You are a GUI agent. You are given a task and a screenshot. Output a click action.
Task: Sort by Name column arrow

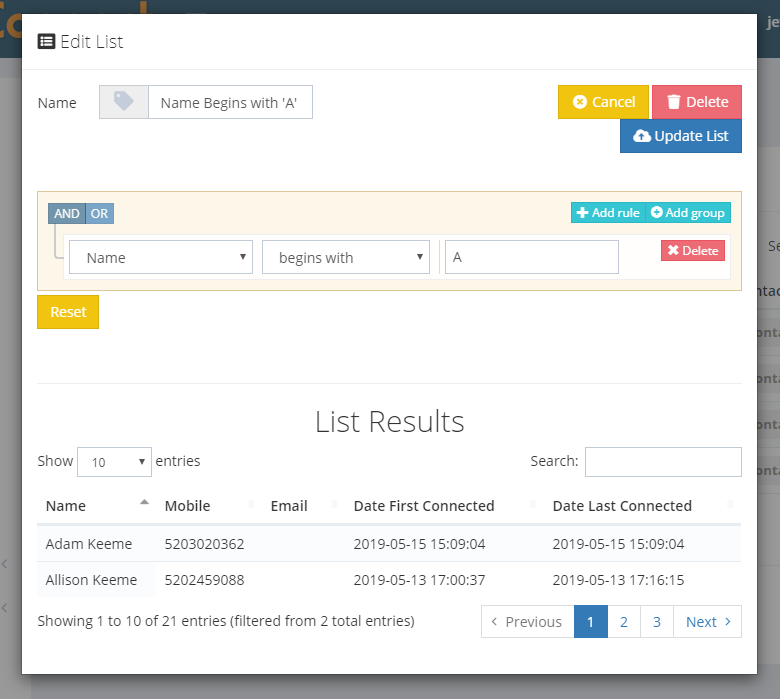click(144, 502)
